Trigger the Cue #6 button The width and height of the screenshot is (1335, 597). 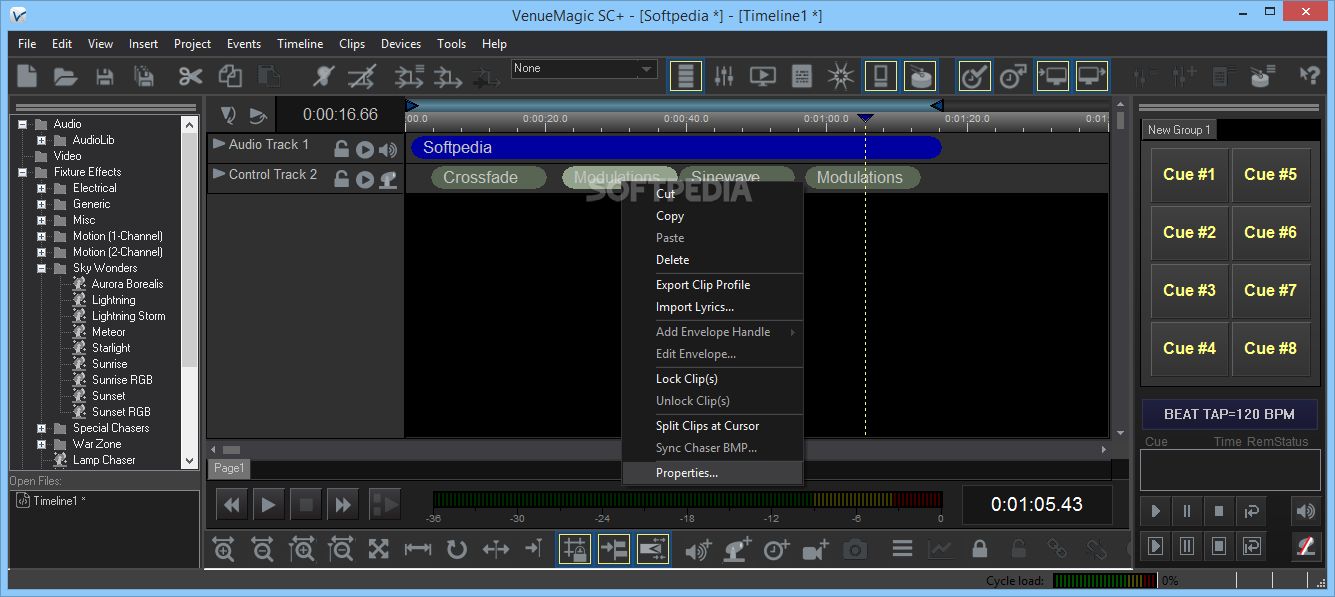[1271, 233]
